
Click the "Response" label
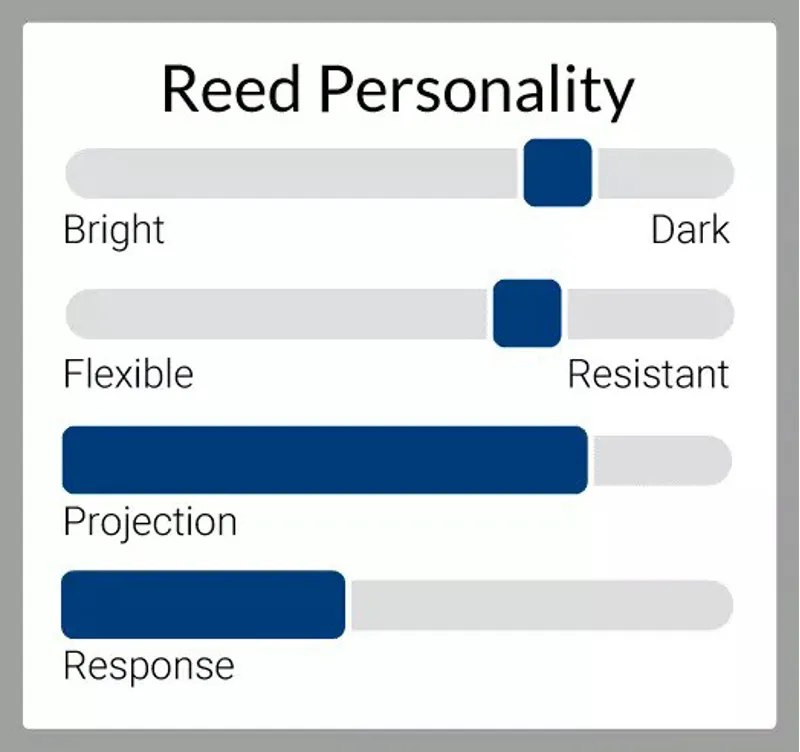tap(148, 665)
